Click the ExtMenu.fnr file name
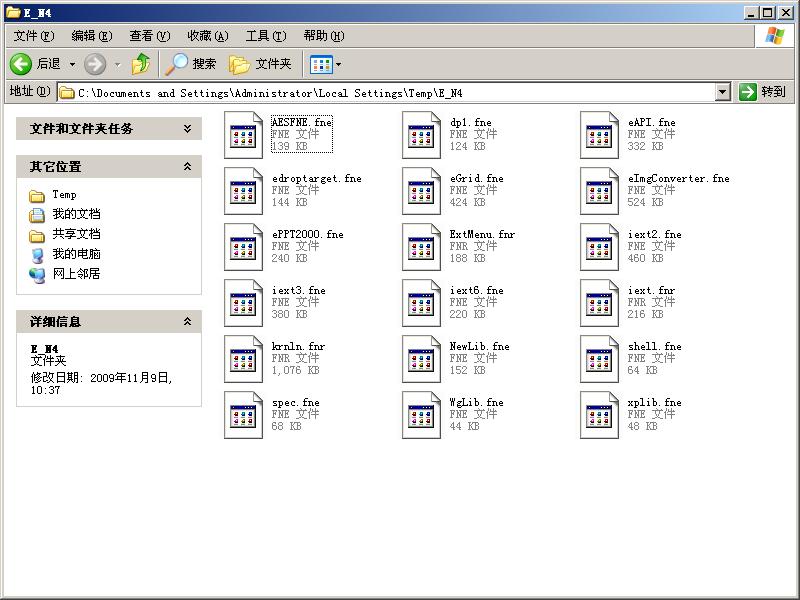800x600 pixels. click(x=482, y=234)
